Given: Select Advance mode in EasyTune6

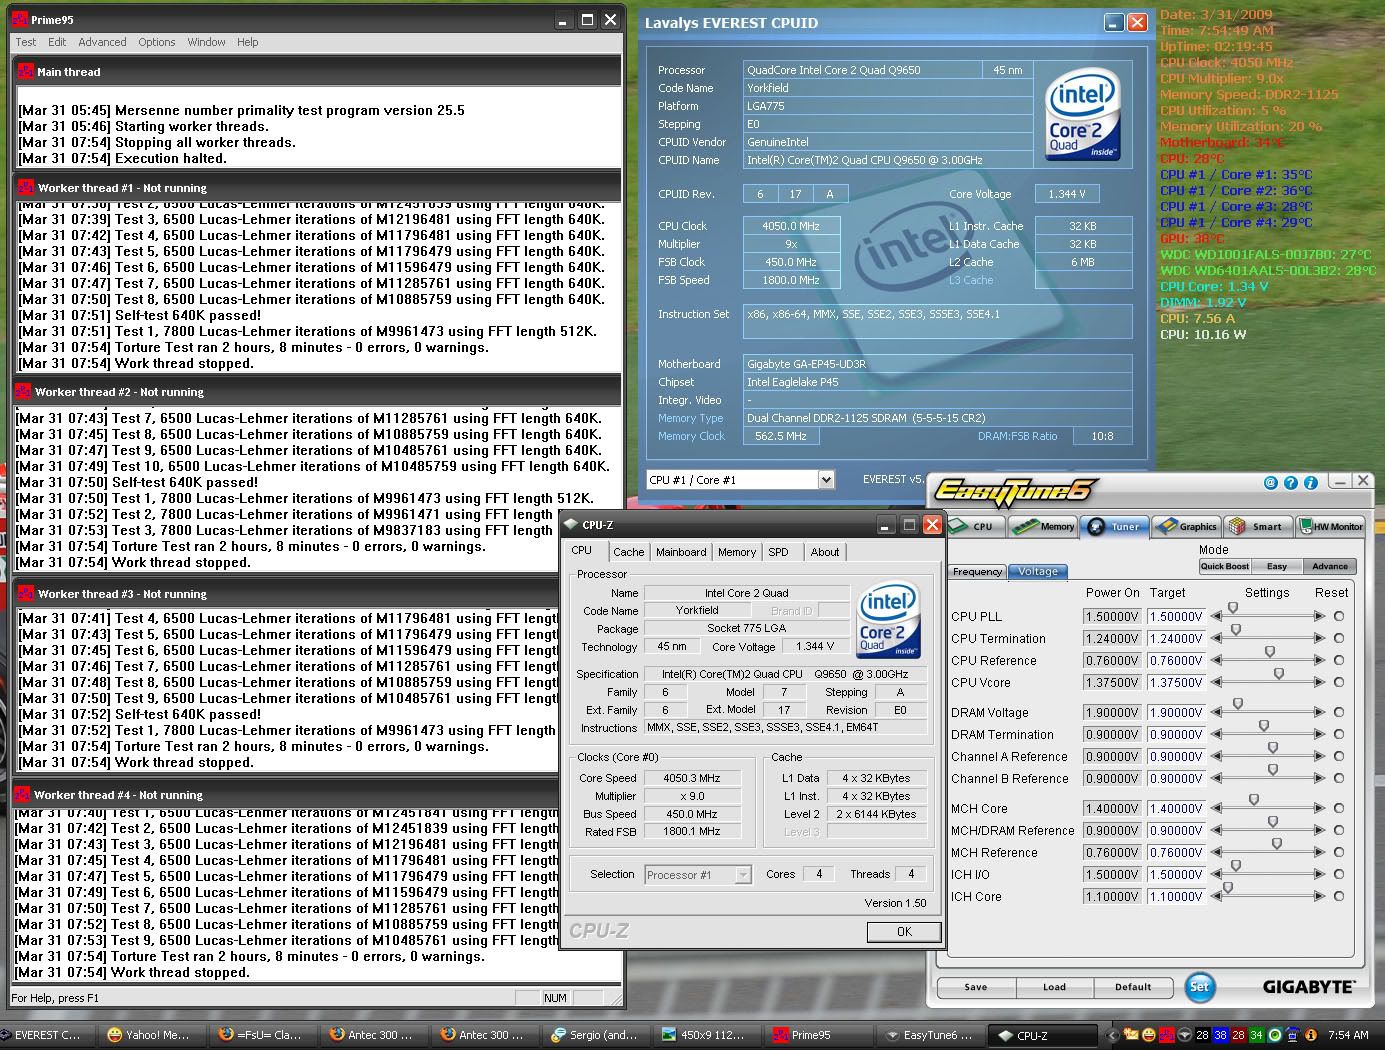Looking at the screenshot, I should [1329, 566].
